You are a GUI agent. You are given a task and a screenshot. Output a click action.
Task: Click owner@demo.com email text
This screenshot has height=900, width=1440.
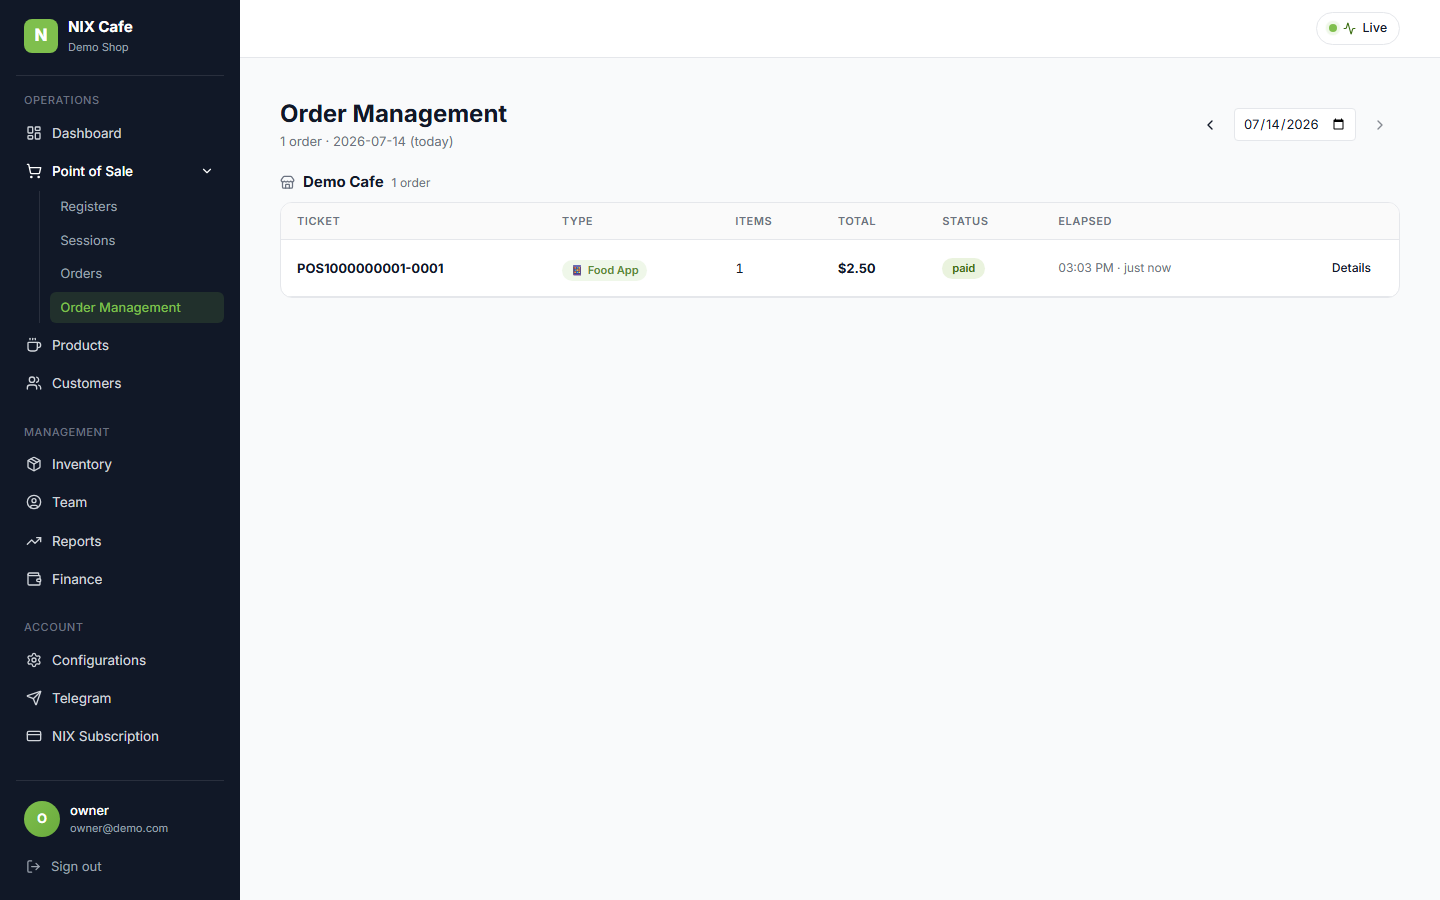pyautogui.click(x=119, y=828)
